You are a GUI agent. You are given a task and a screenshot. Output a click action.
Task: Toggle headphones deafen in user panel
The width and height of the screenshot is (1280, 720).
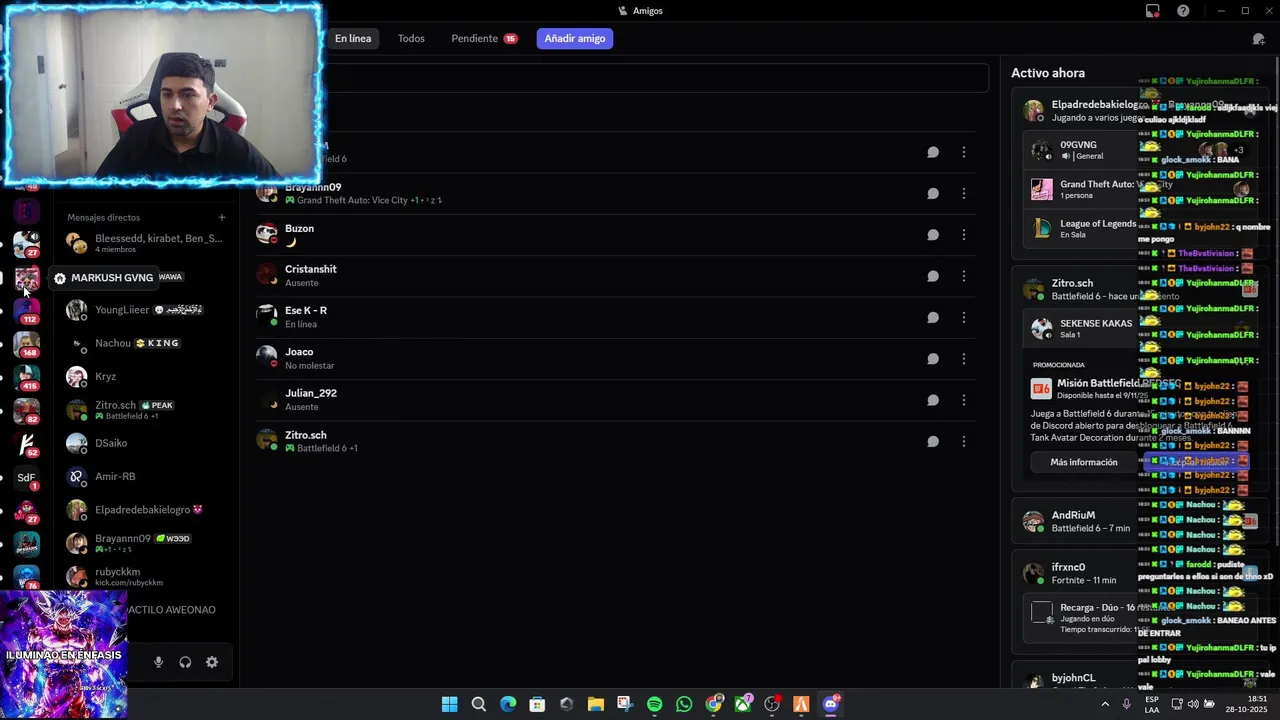(185, 662)
